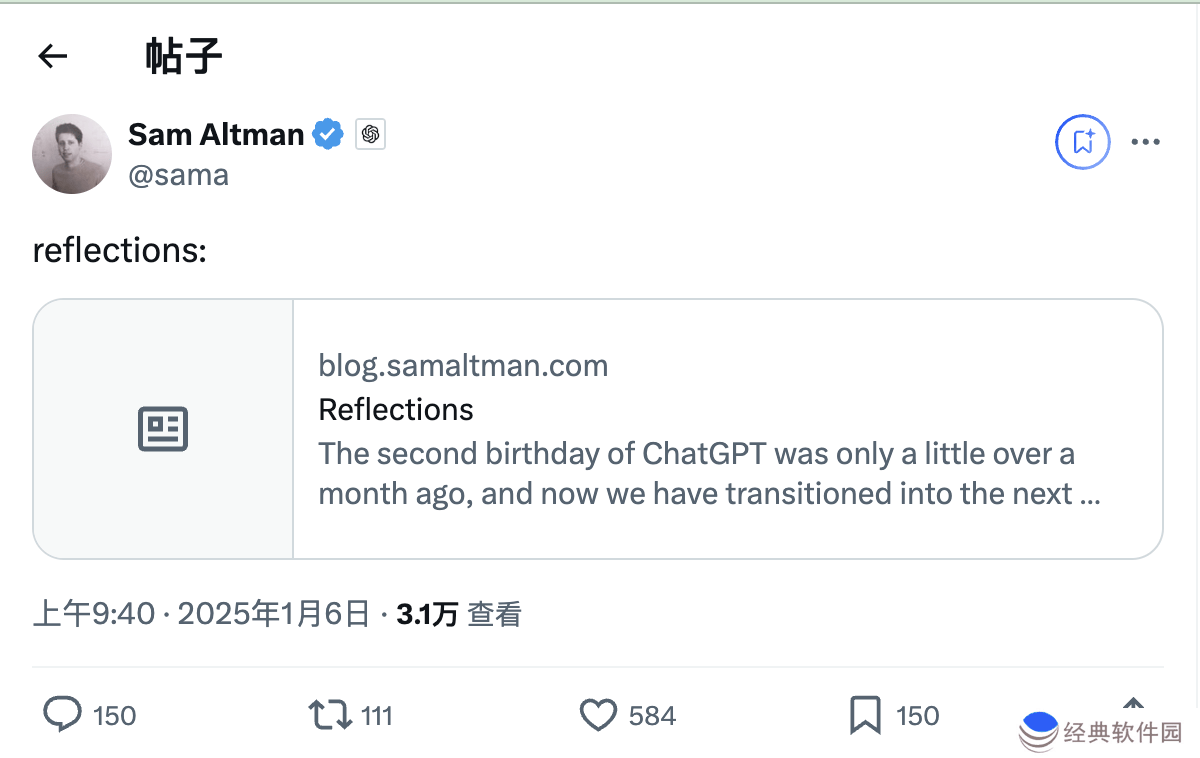View the 3.1万 查看 view count

click(x=459, y=613)
